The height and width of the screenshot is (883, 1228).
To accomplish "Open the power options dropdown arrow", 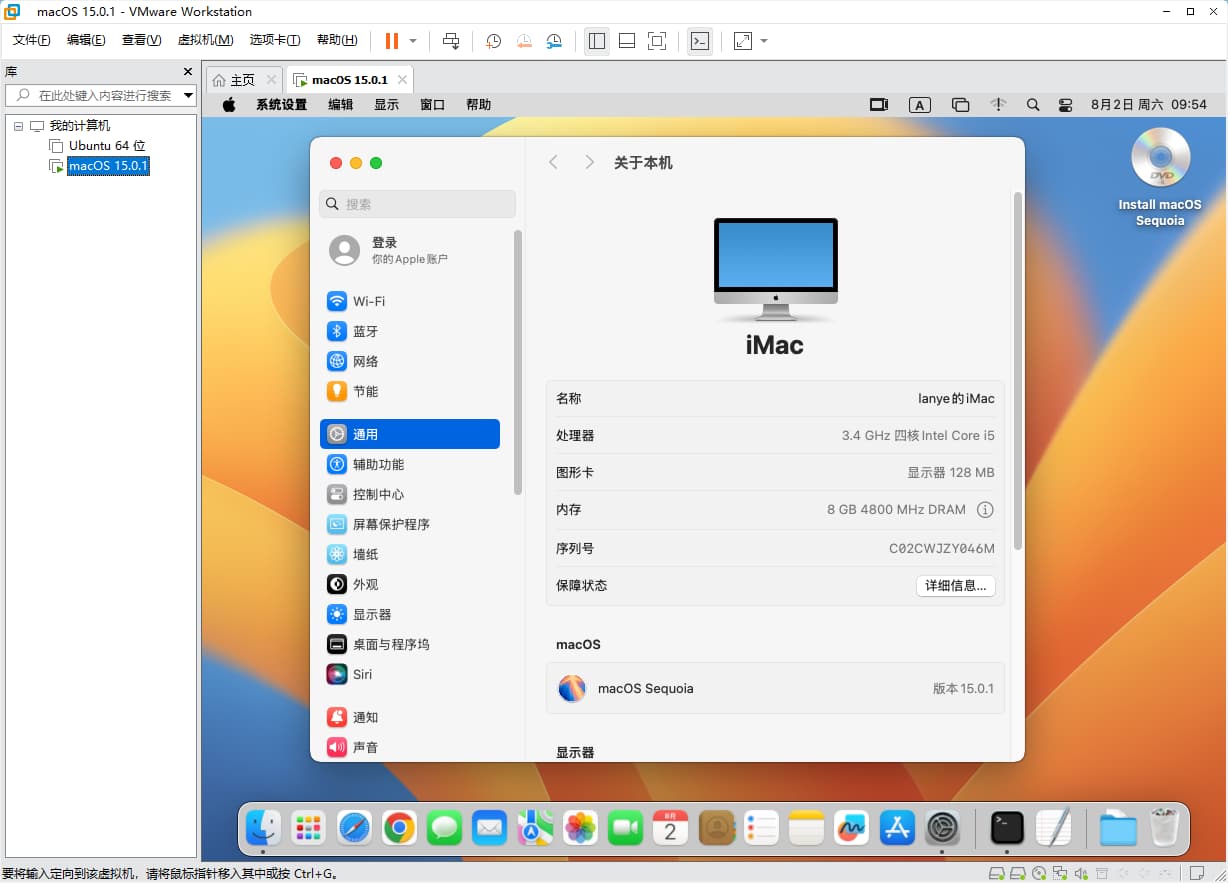I will click(x=413, y=41).
